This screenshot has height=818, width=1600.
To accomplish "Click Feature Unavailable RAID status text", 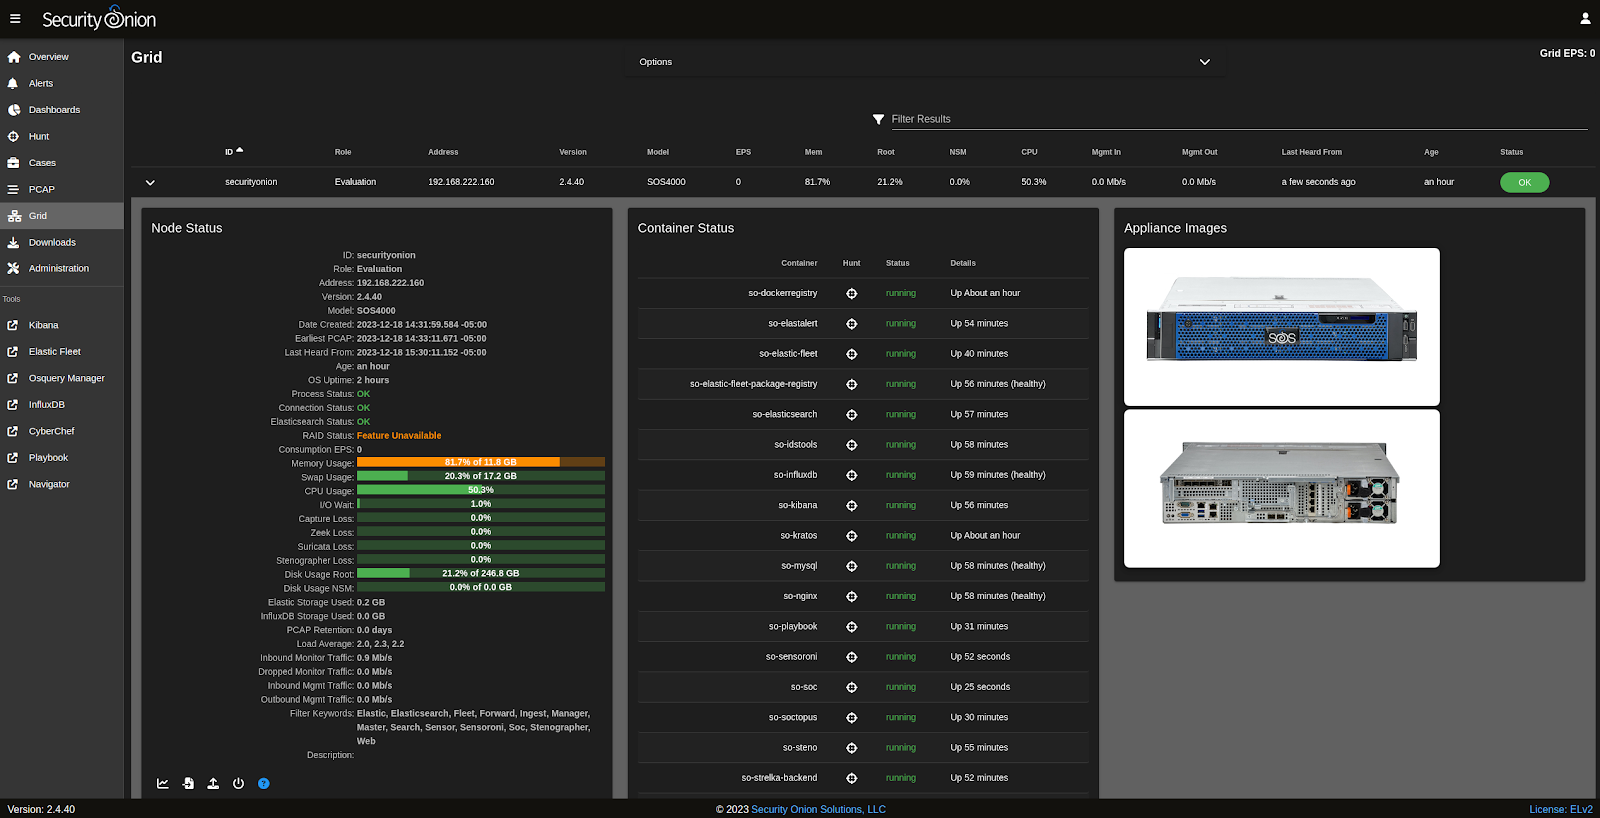I will tap(399, 436).
